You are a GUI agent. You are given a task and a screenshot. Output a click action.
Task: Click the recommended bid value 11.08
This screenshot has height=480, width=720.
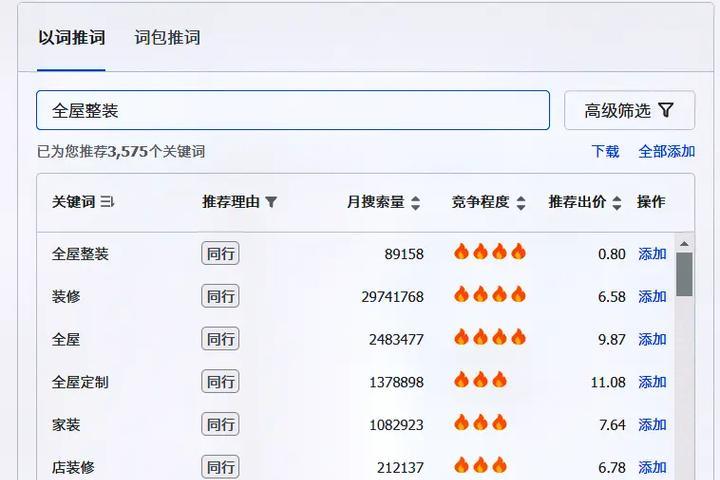coord(608,382)
